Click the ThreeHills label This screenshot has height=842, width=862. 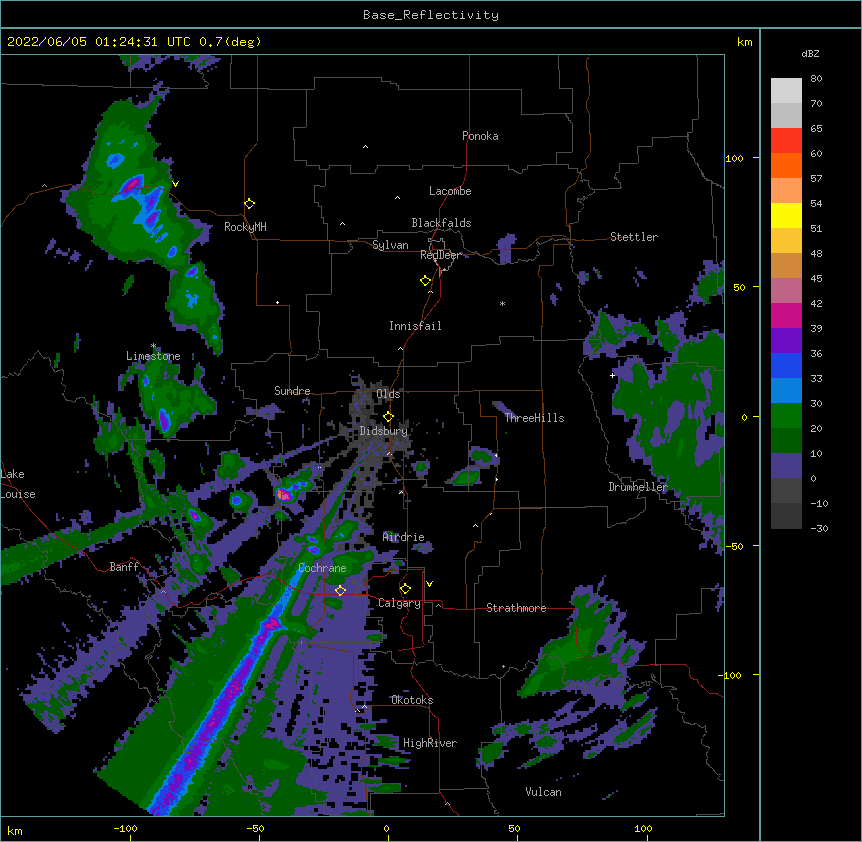[x=534, y=418]
